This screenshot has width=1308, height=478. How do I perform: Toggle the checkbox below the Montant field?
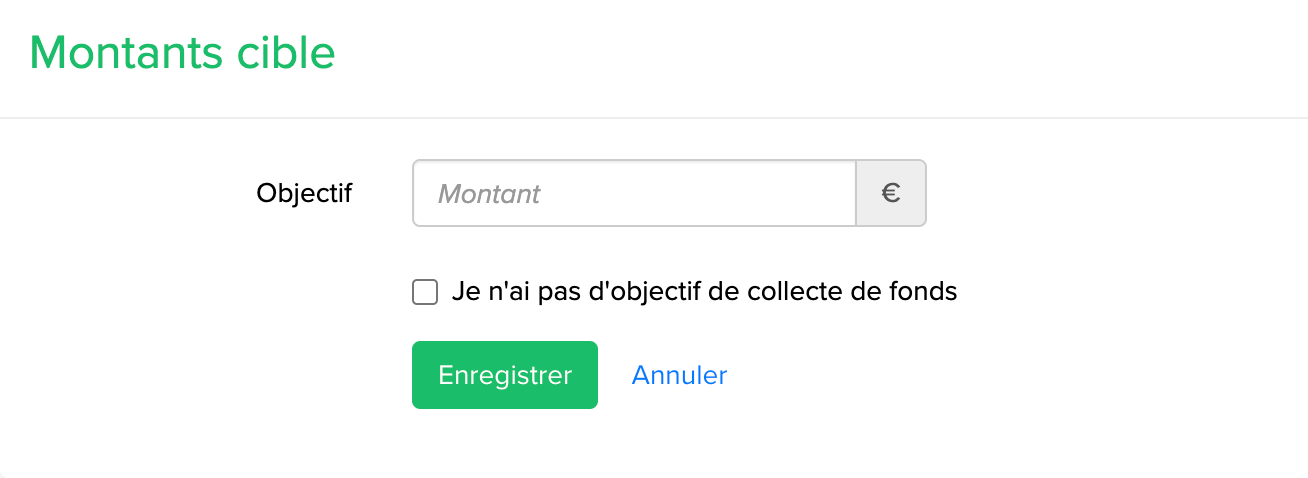point(425,292)
